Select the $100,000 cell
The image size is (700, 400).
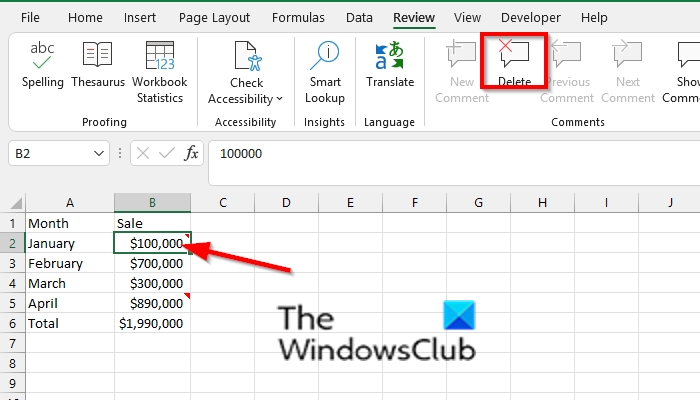153,243
